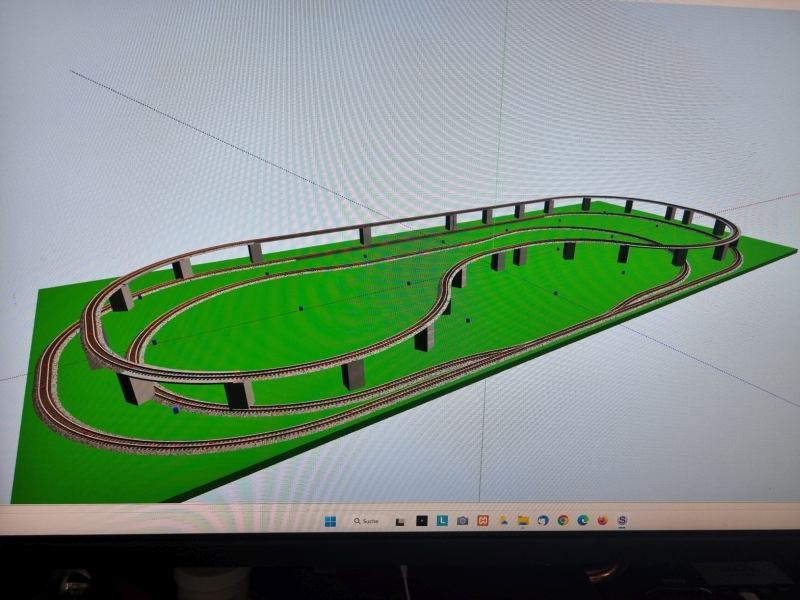Open the Camera app from the taskbar
The width and height of the screenshot is (800, 600).
pos(462,521)
